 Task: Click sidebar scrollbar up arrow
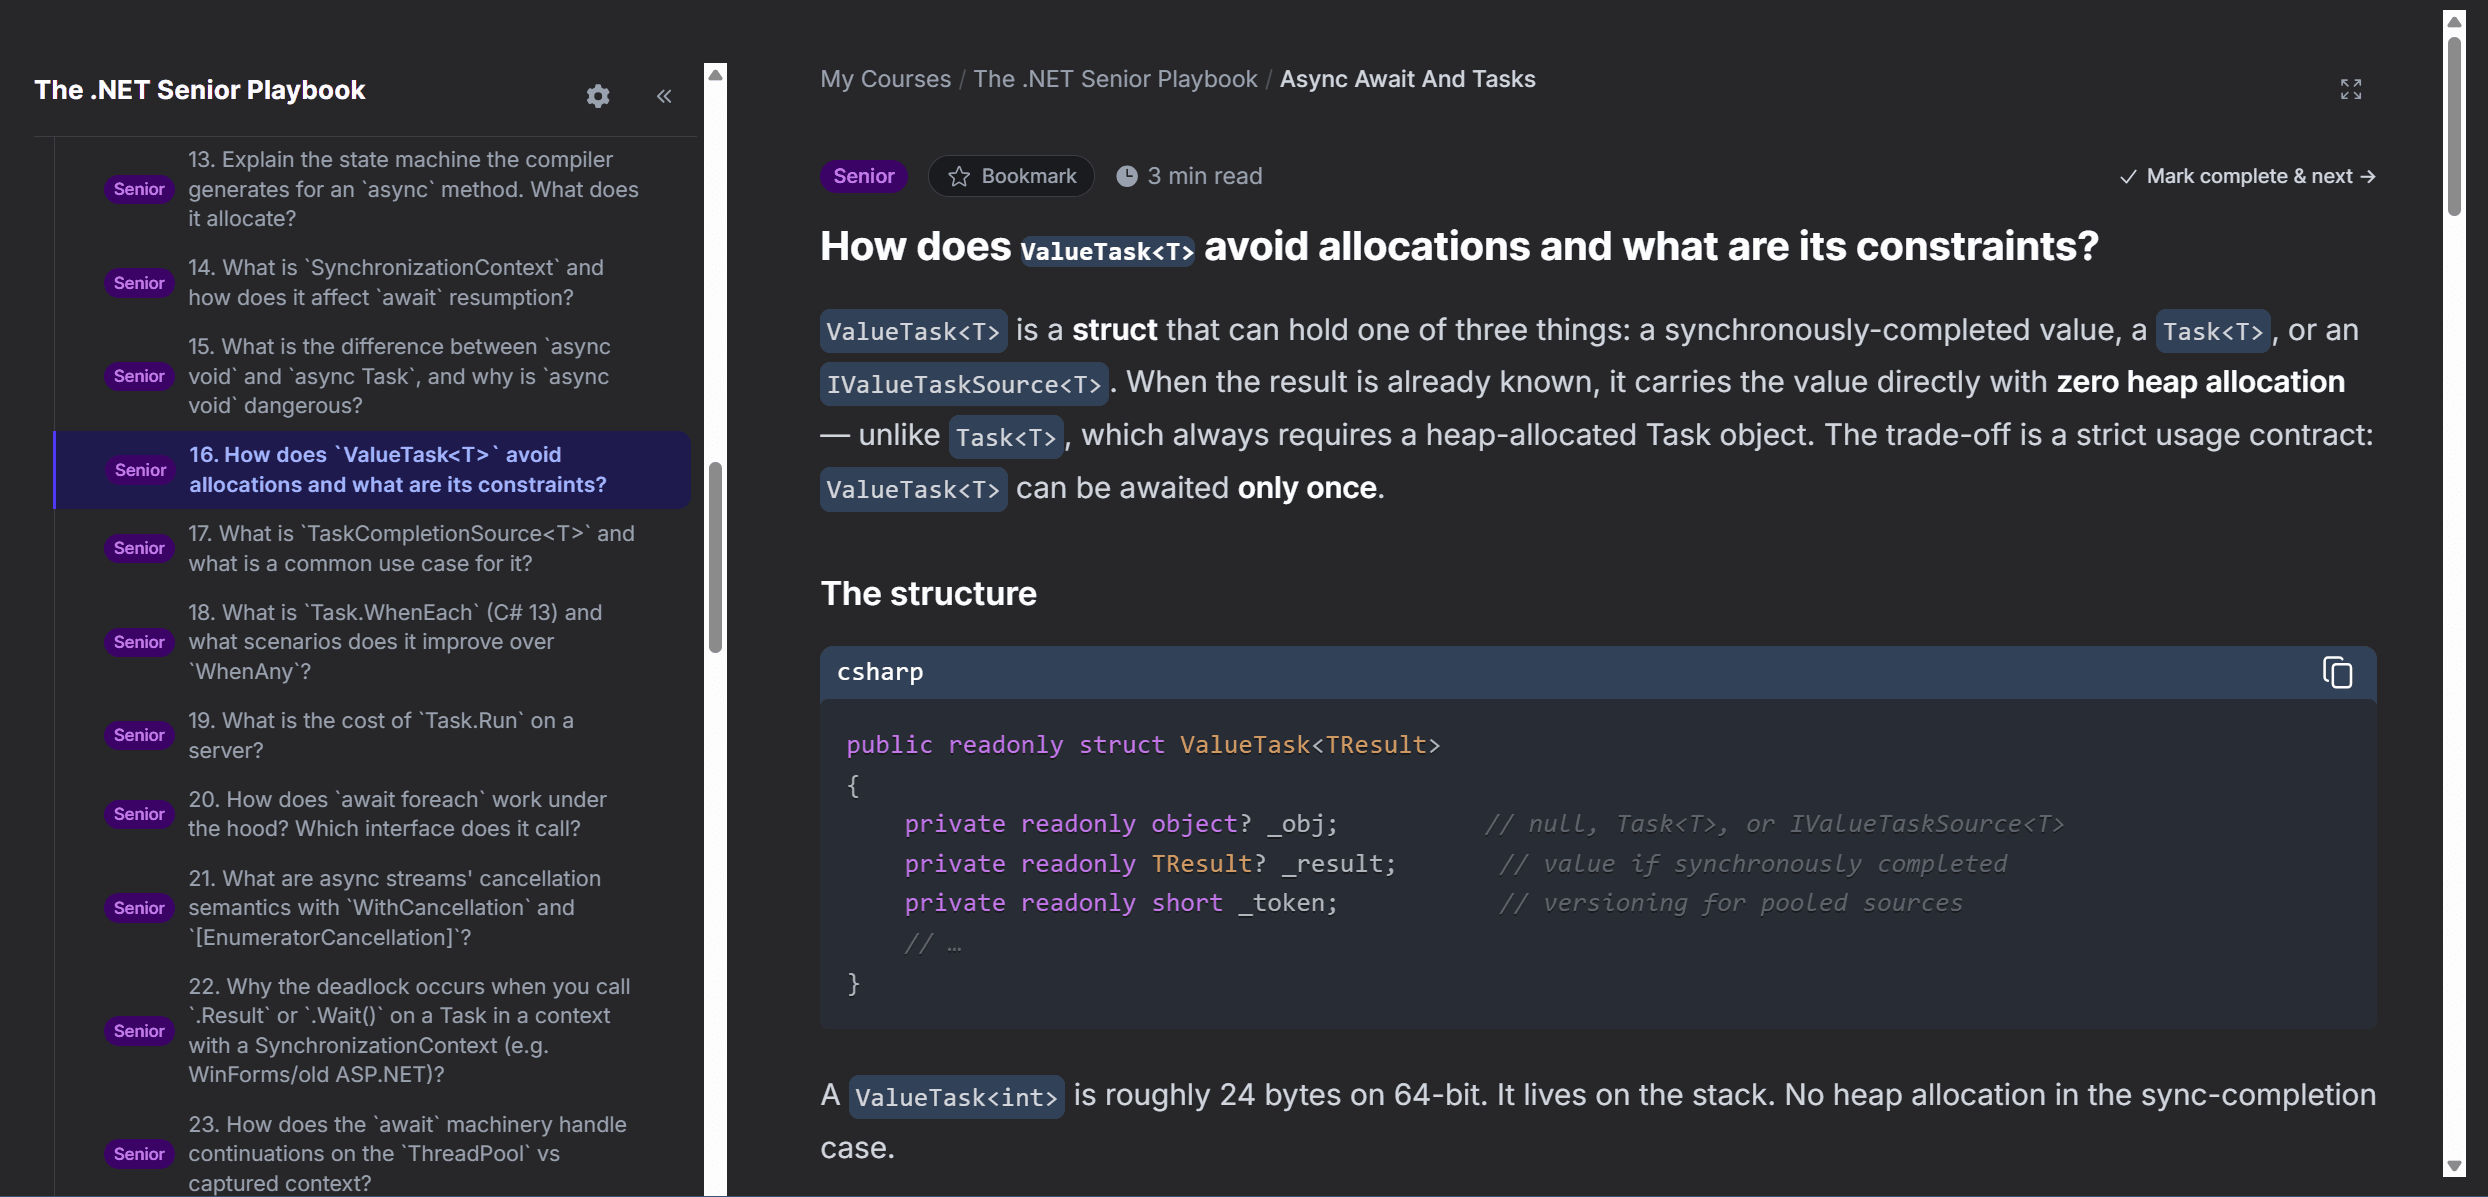point(715,74)
